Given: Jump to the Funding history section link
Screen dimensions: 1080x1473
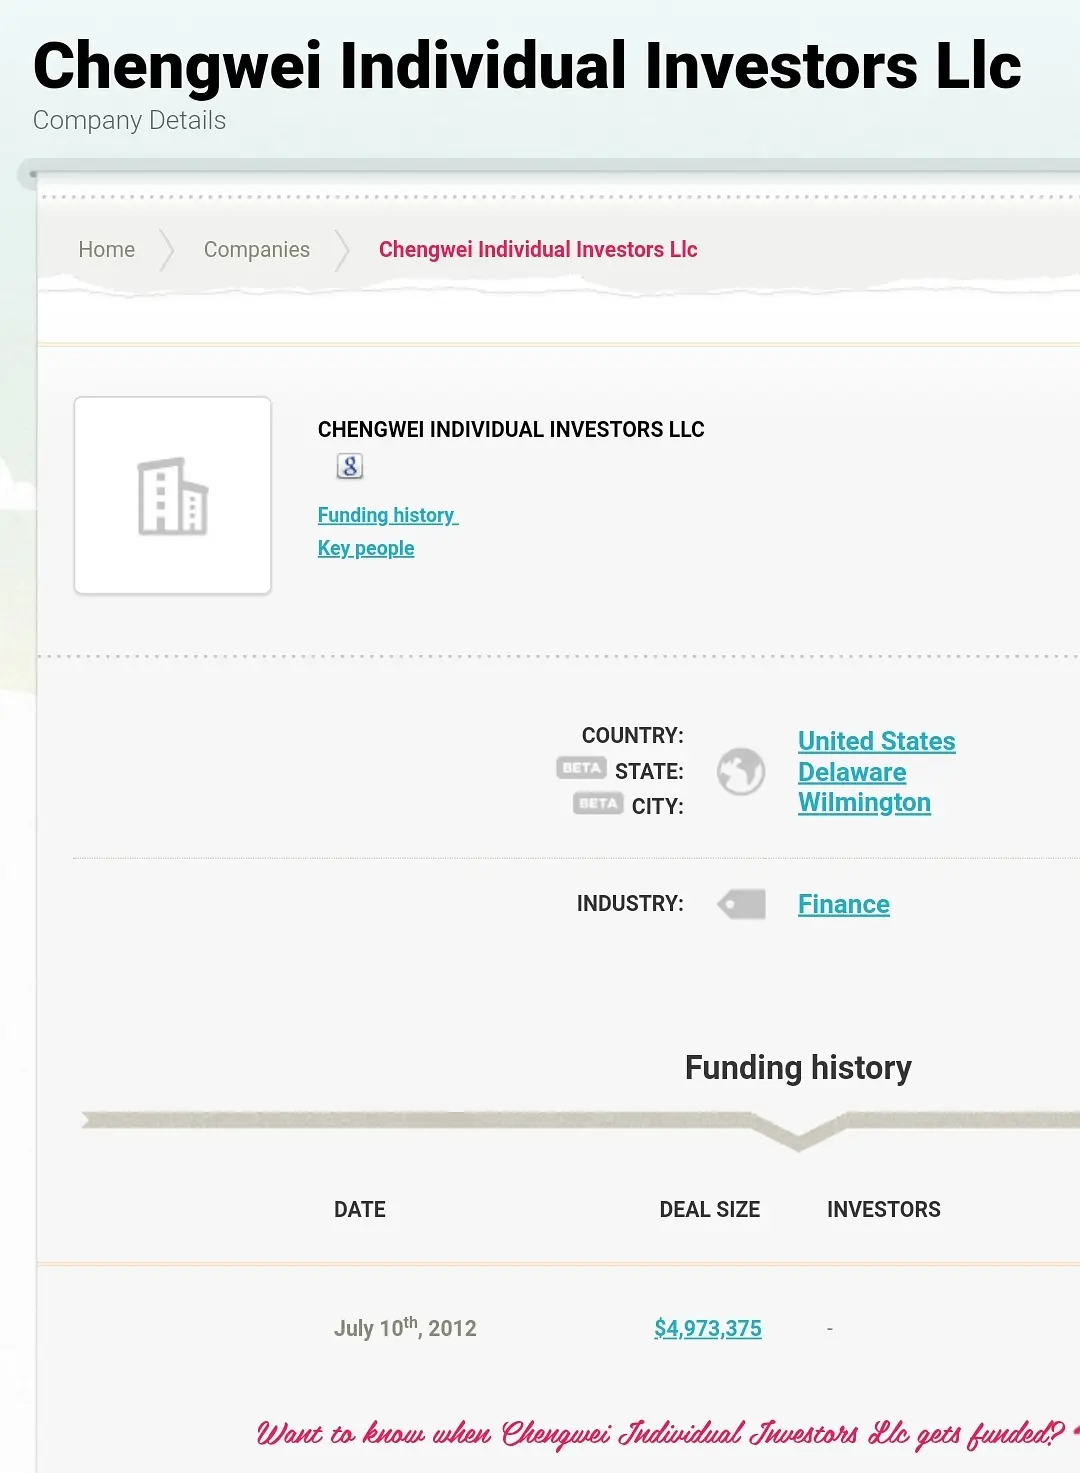Looking at the screenshot, I should click(387, 515).
